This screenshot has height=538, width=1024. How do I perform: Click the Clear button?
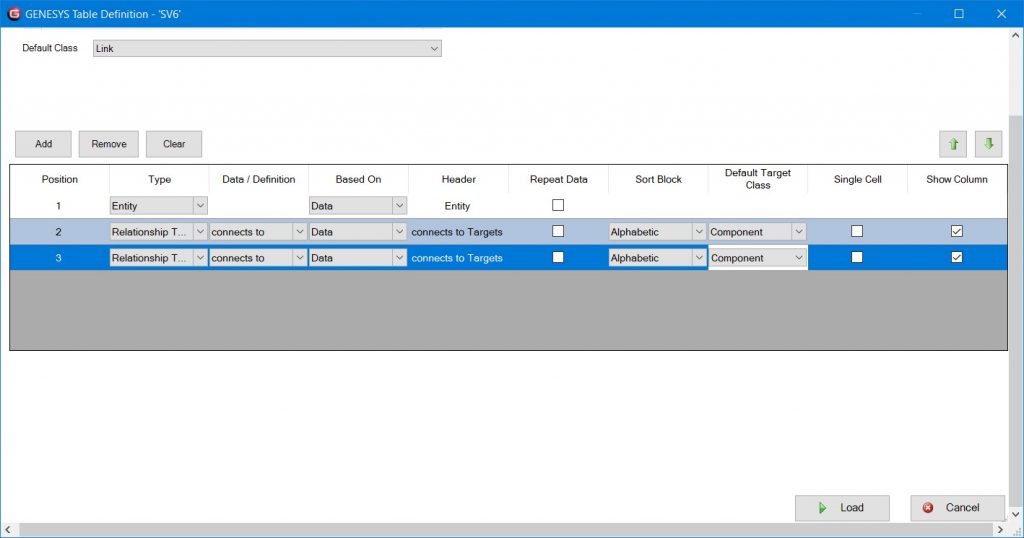(174, 144)
